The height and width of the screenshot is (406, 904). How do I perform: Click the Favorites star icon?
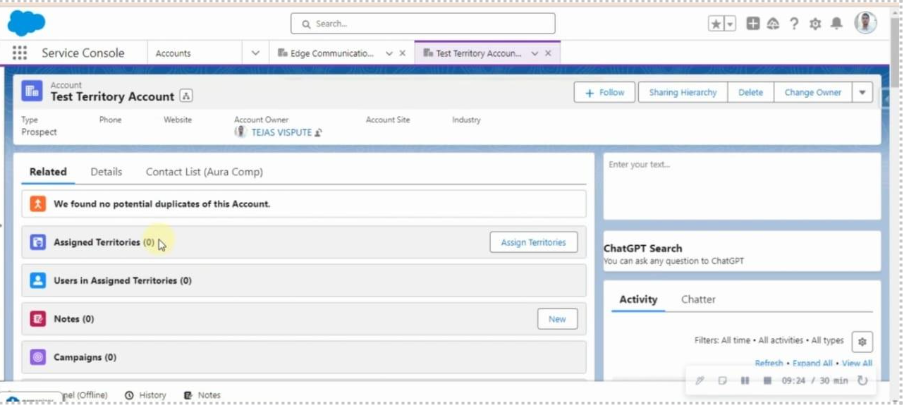point(715,24)
